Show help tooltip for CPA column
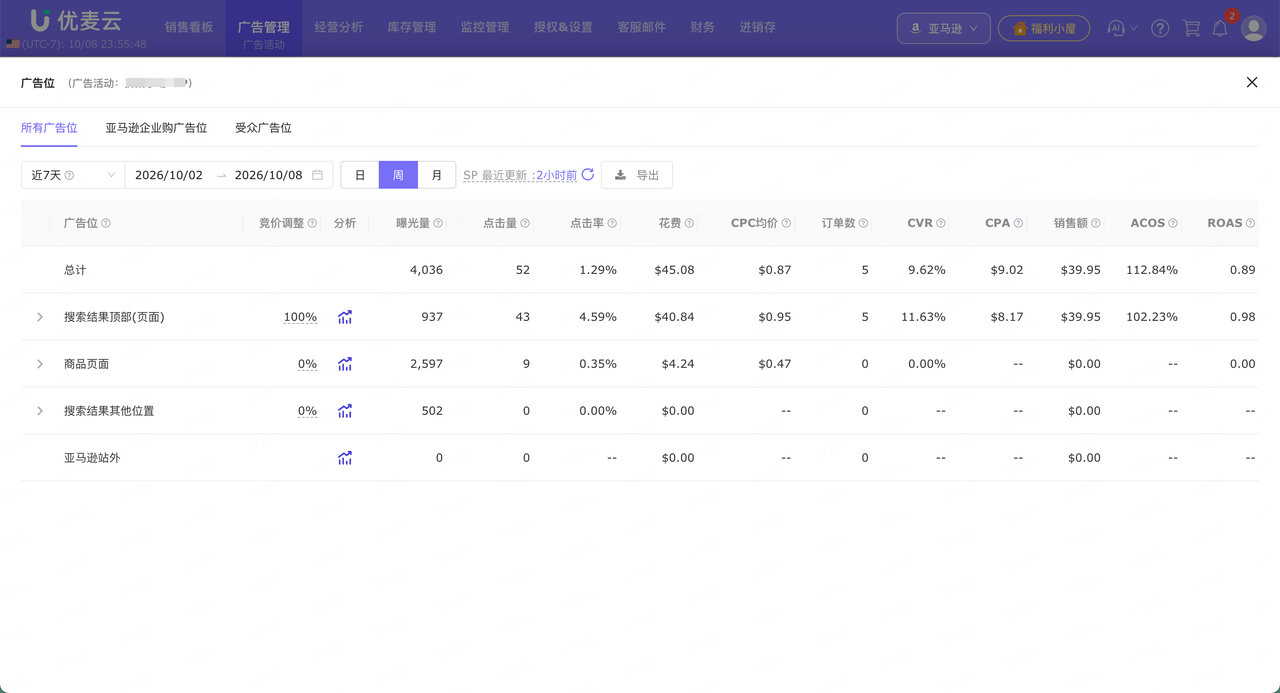Viewport: 1280px width, 693px height. [x=1018, y=223]
